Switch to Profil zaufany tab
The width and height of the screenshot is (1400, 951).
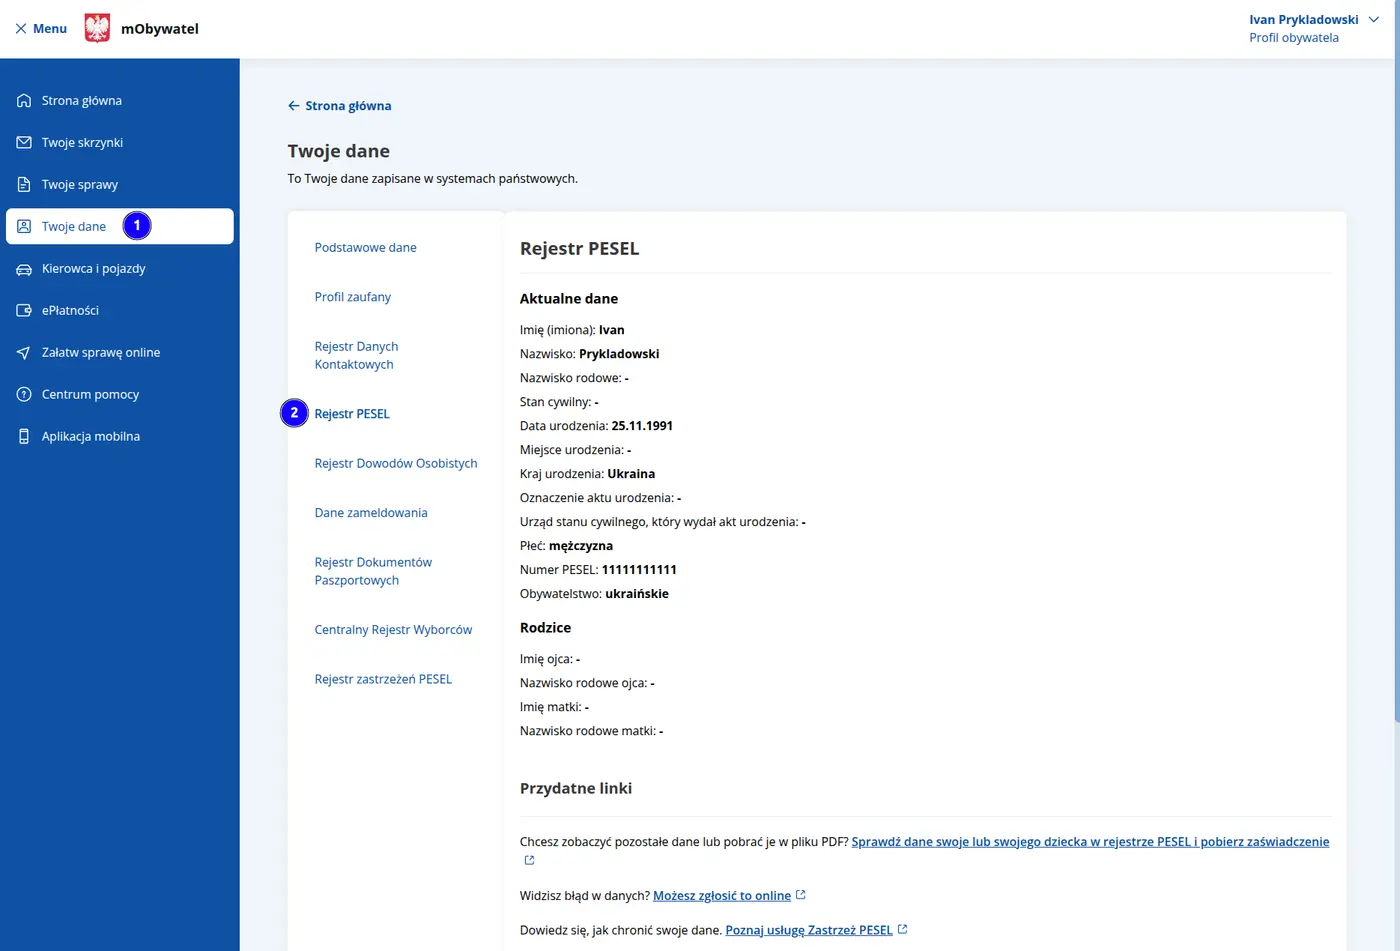353,297
